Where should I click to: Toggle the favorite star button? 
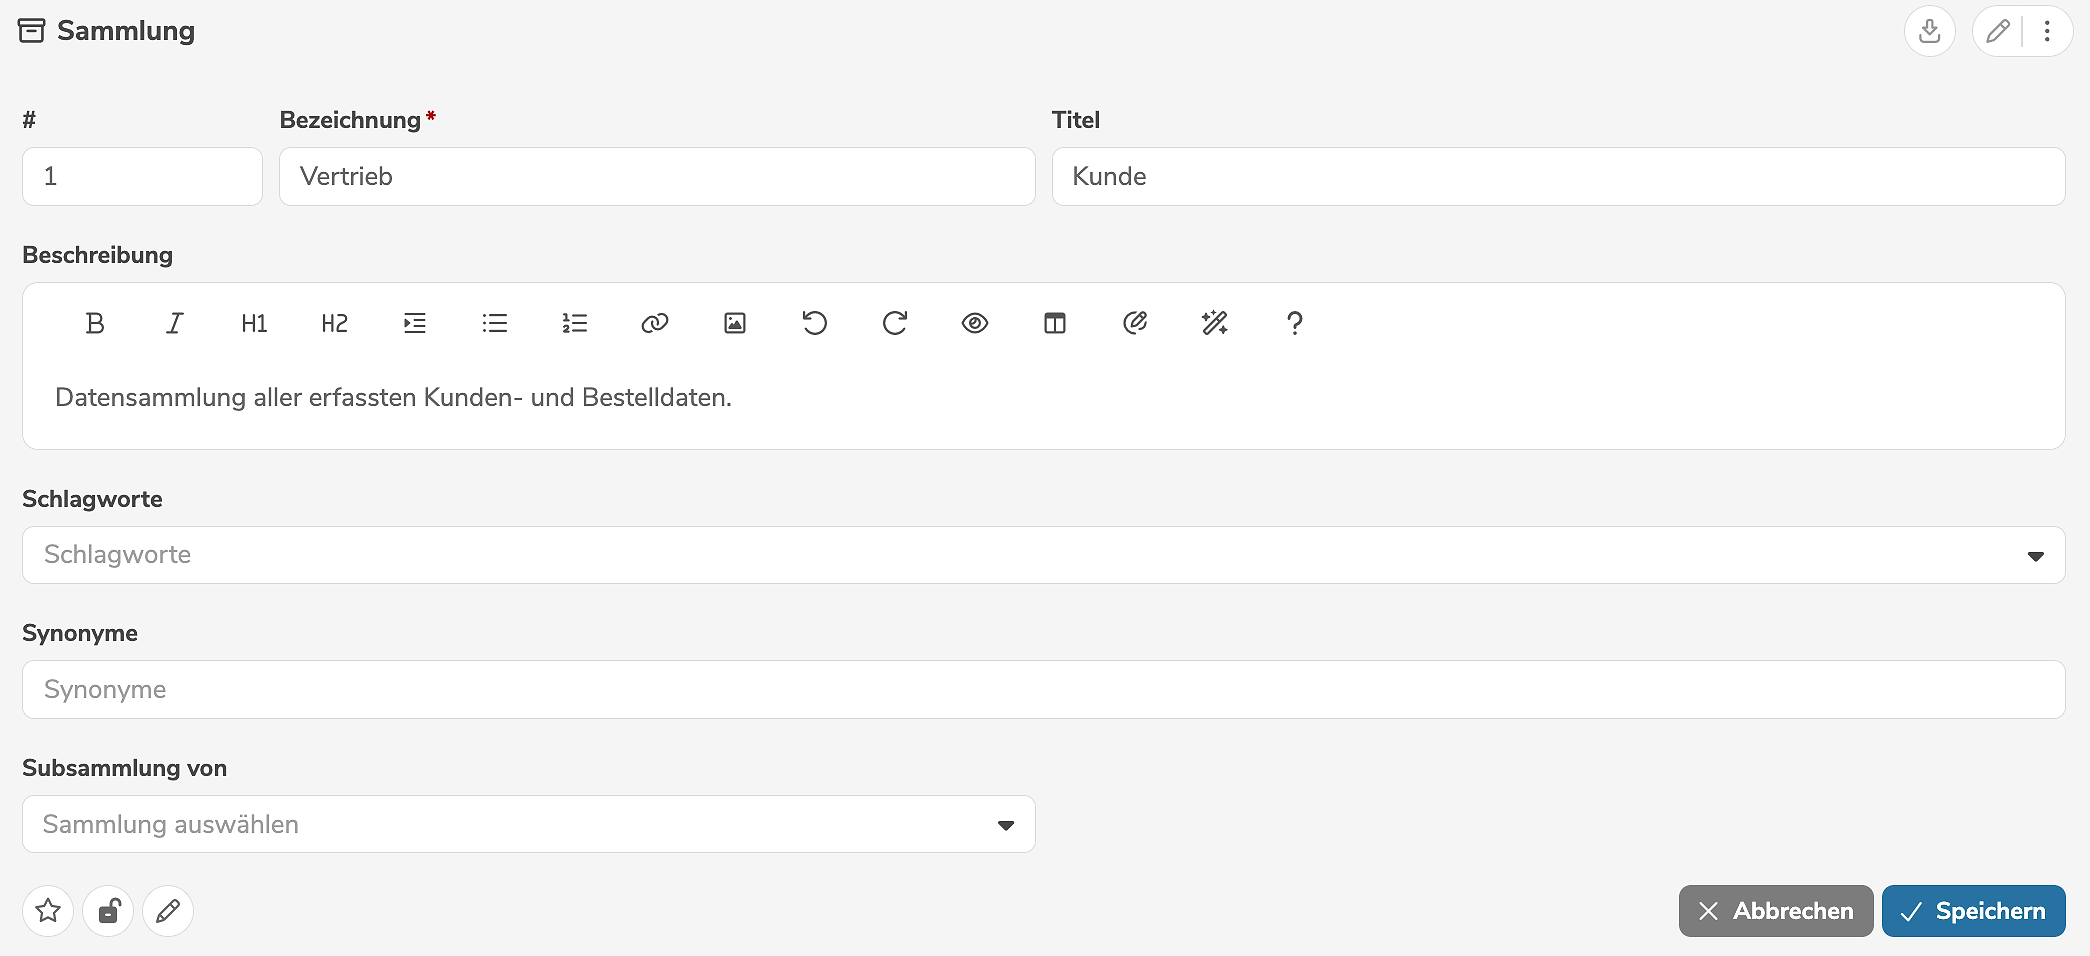tap(48, 911)
